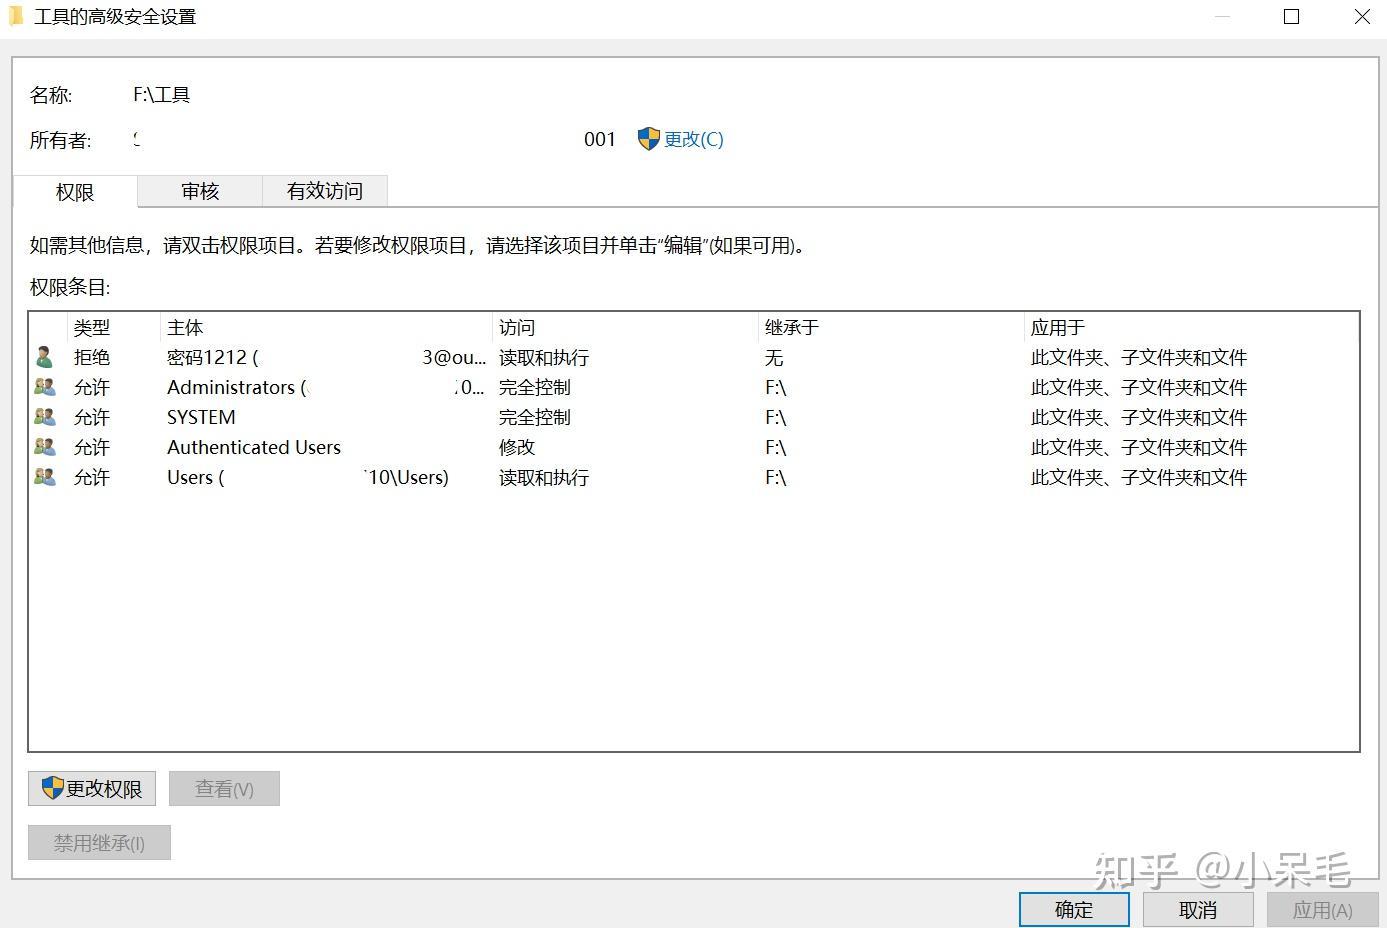Click the shield icon next to 更改(C)
The height and width of the screenshot is (928, 1387).
click(x=649, y=139)
